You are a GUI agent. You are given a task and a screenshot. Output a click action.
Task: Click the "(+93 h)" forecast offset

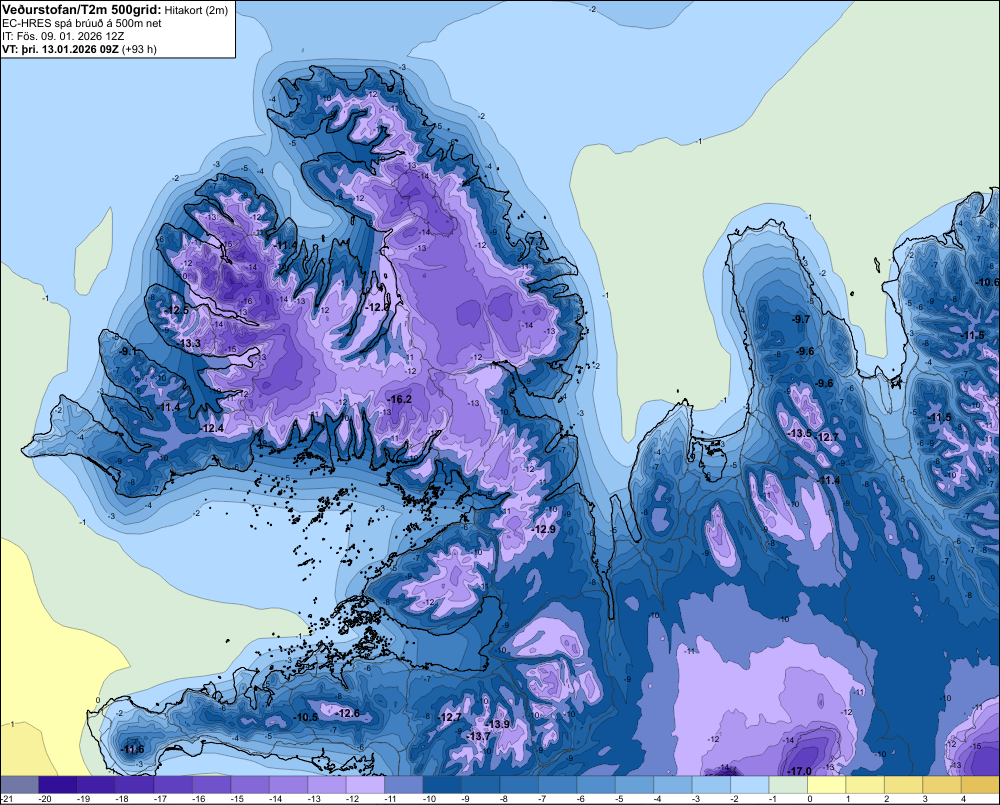(x=139, y=49)
